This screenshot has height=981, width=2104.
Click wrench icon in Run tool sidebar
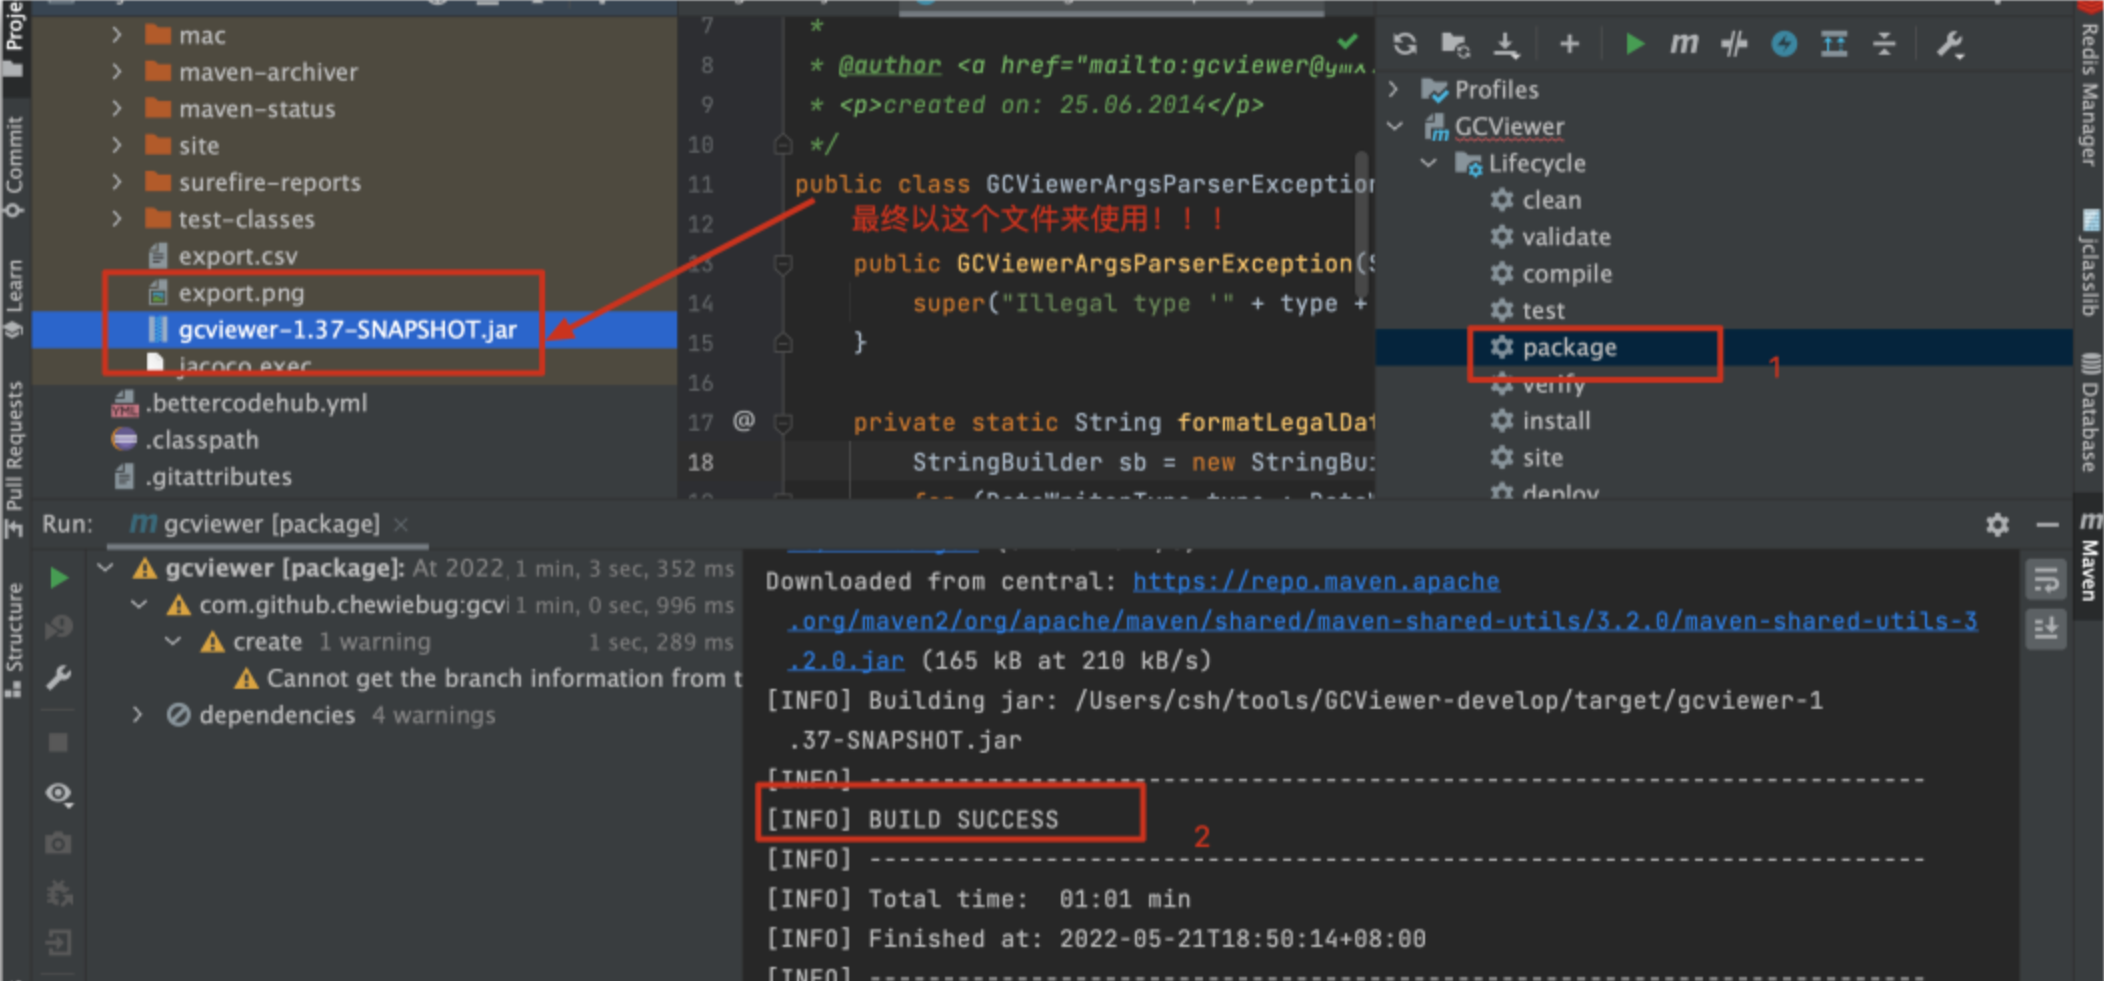pyautogui.click(x=59, y=679)
